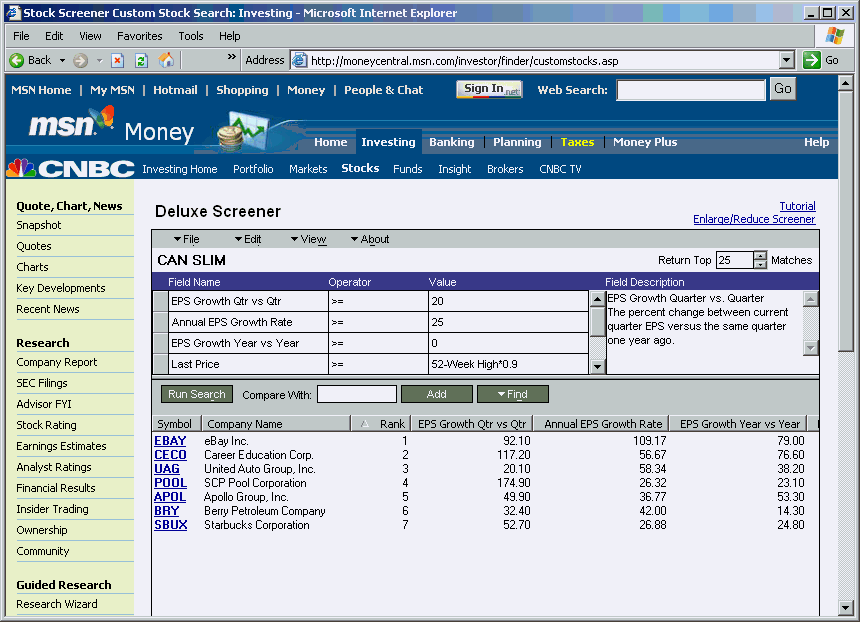This screenshot has width=860, height=622.
Task: Open the browser Home page icon
Action: 165,60
